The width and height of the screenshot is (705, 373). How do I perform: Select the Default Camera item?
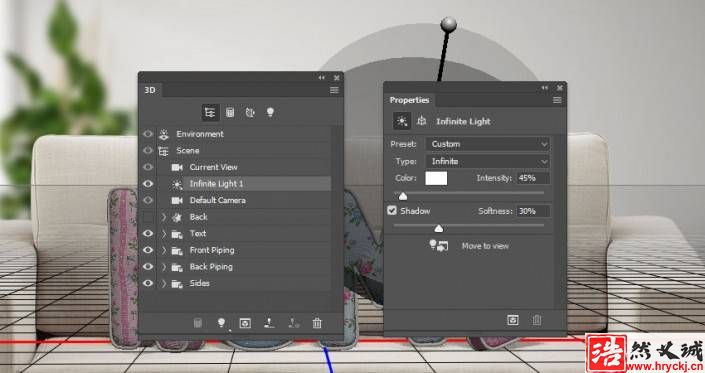point(218,200)
